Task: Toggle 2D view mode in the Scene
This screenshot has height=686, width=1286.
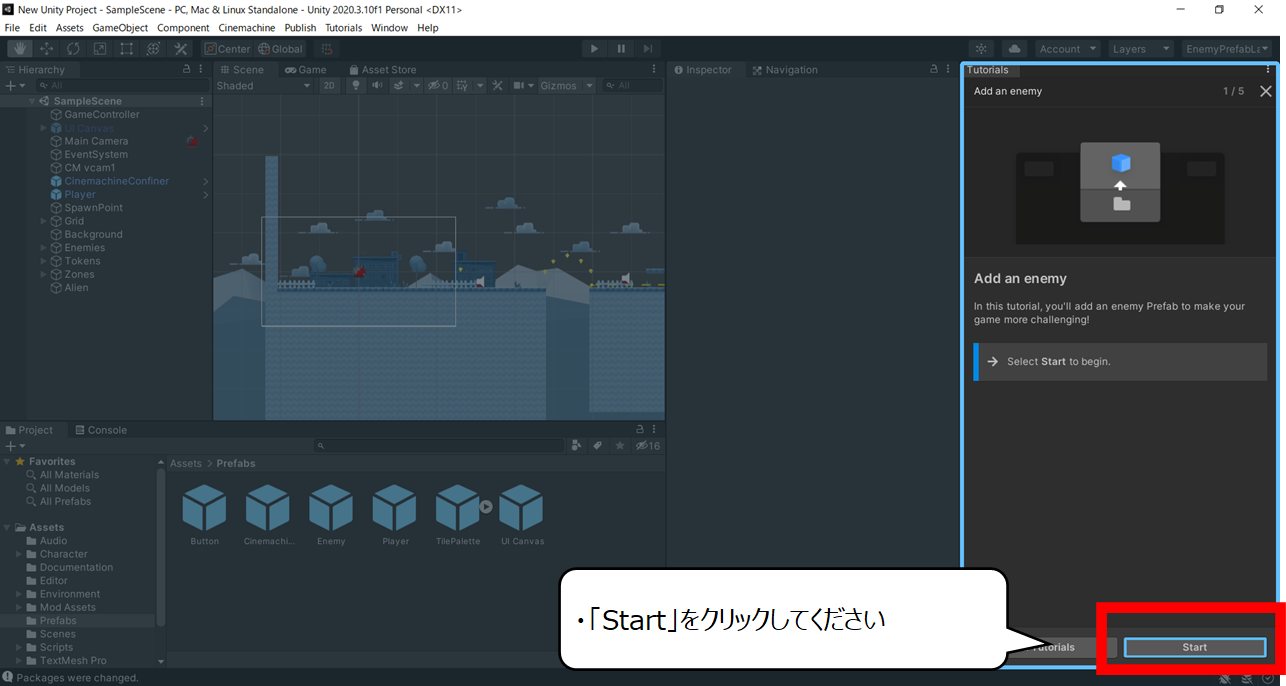Action: pos(329,86)
